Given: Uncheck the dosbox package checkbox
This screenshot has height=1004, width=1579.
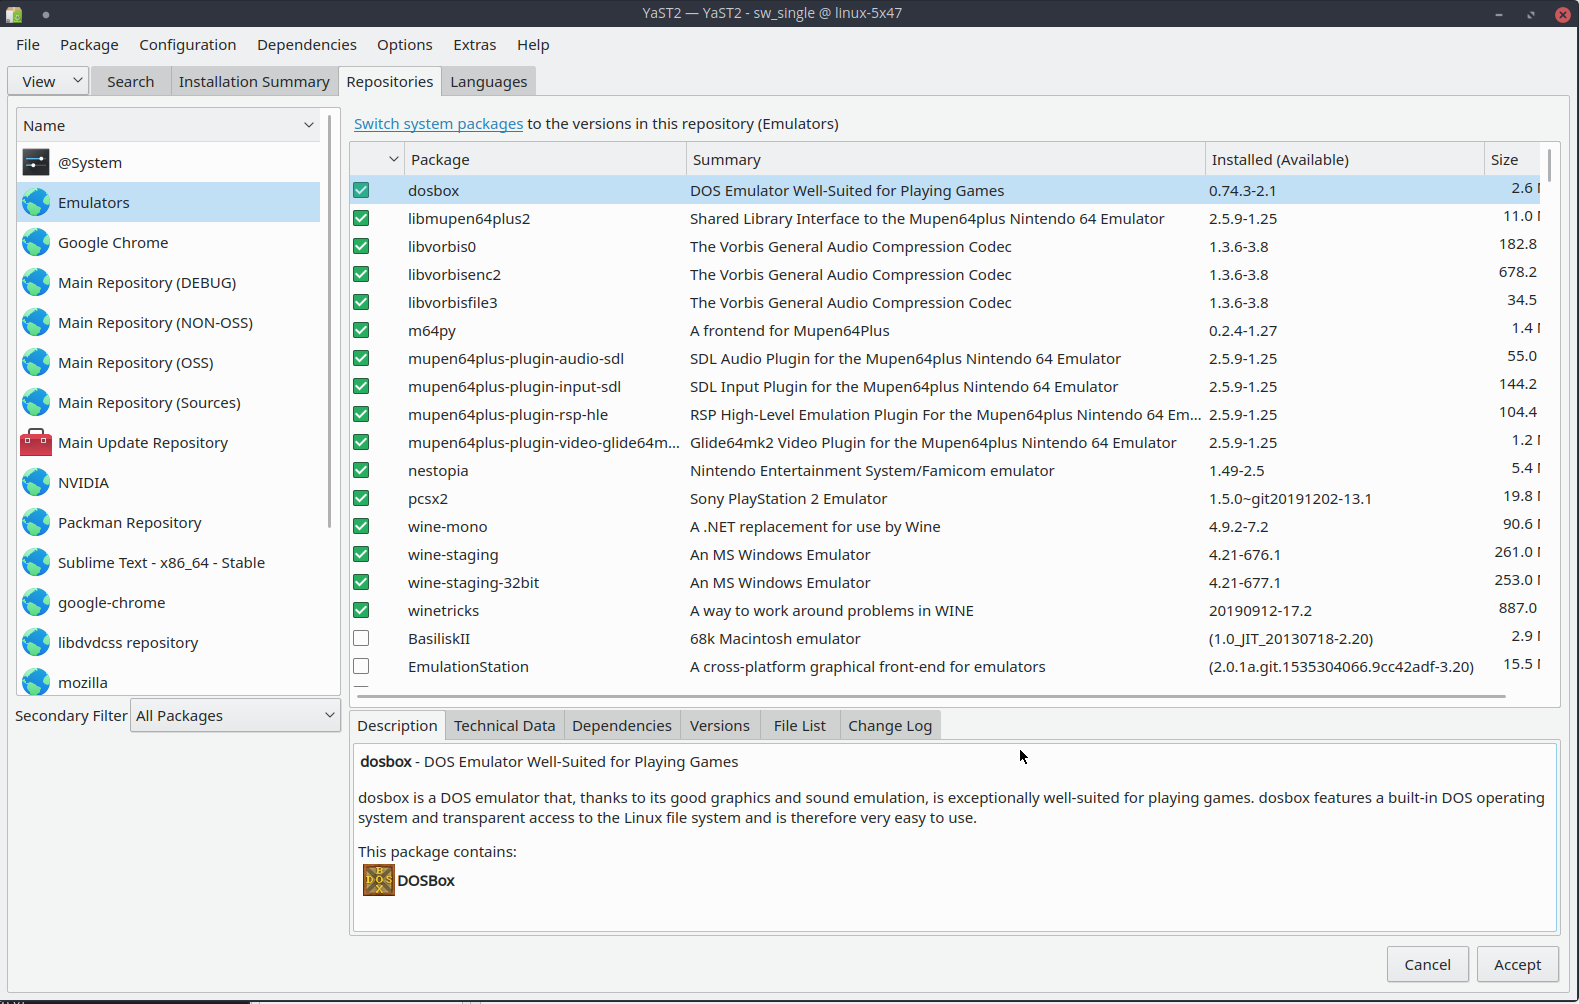Looking at the screenshot, I should click(x=361, y=190).
